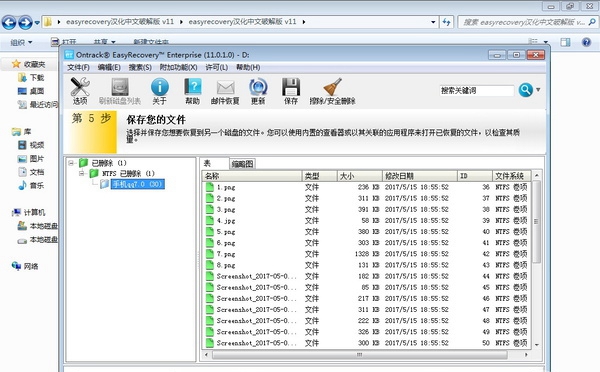Sort by the 修改日期 column header
This screenshot has height=372, width=600.
pos(420,176)
